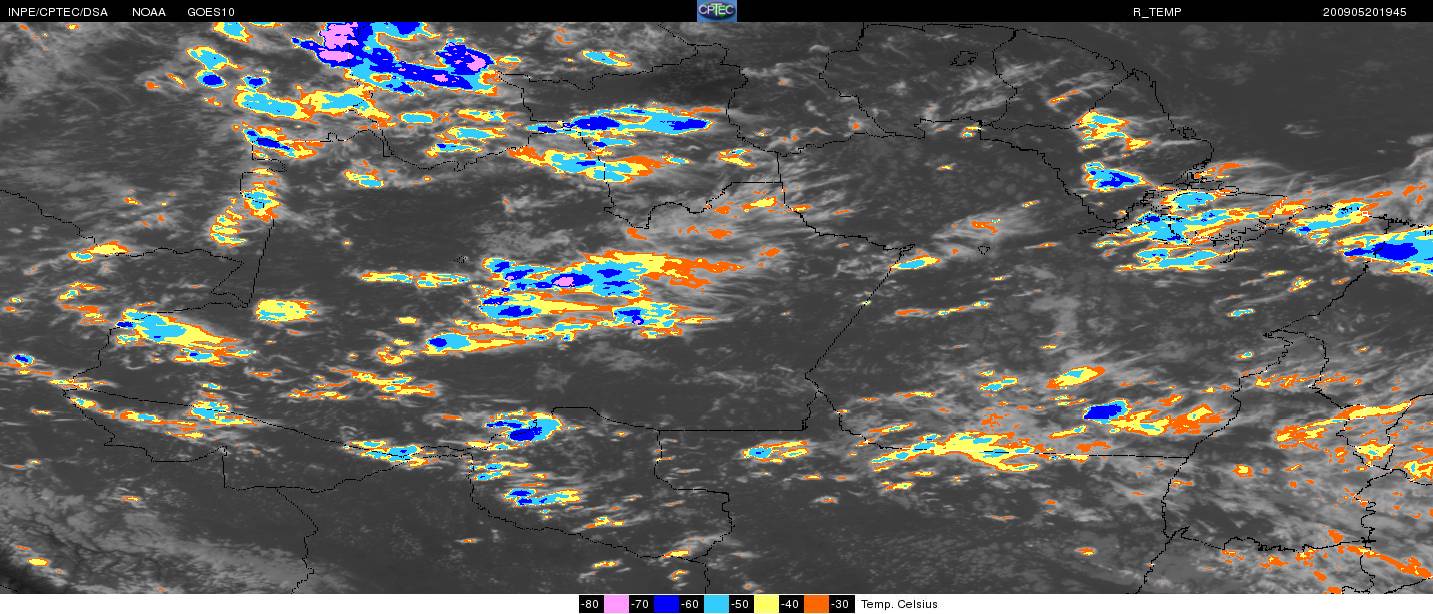Click the -60 legend temperature label
This screenshot has width=1433, height=614.
pyautogui.click(x=691, y=604)
